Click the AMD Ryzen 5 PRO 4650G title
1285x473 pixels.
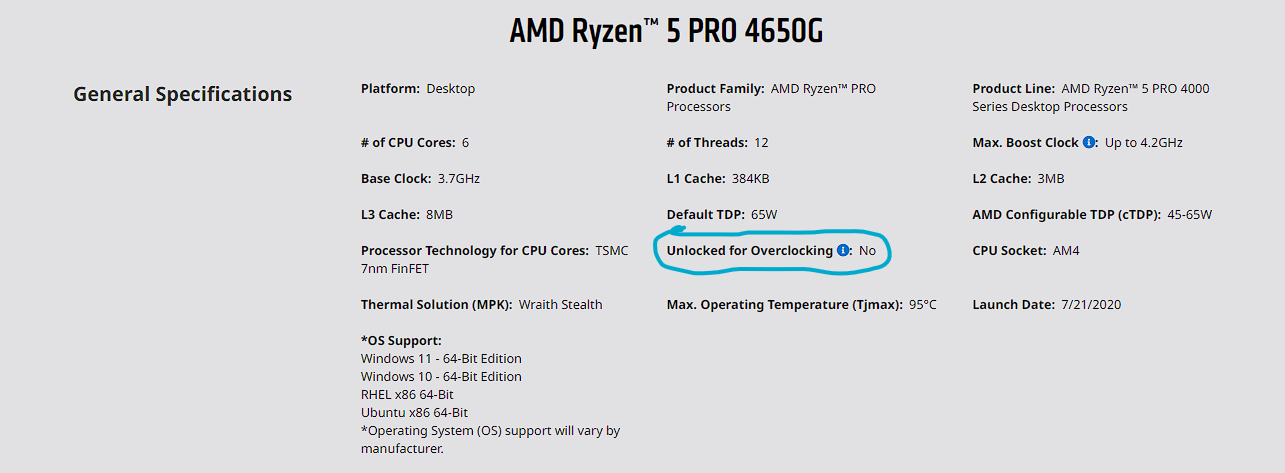coord(666,31)
